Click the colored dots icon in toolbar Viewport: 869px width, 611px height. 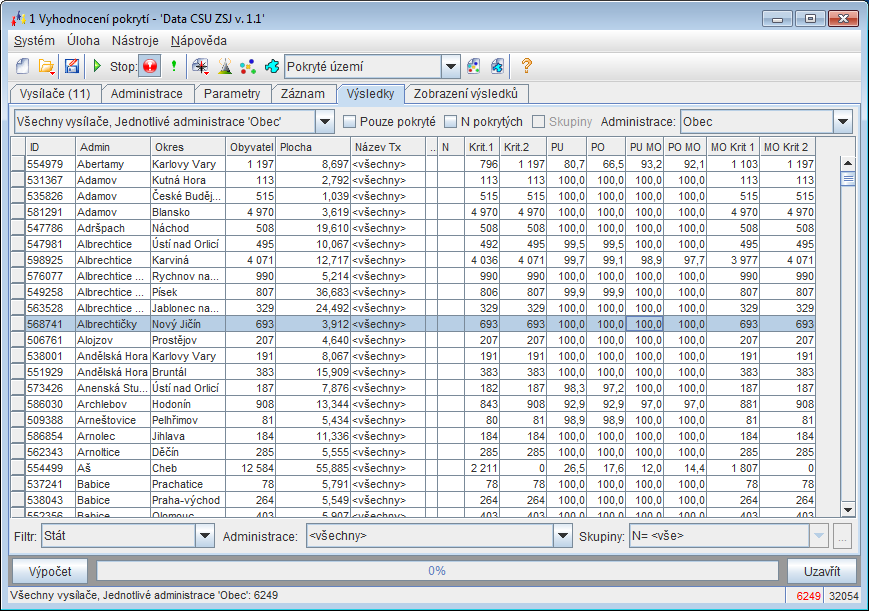pyautogui.click(x=247, y=66)
